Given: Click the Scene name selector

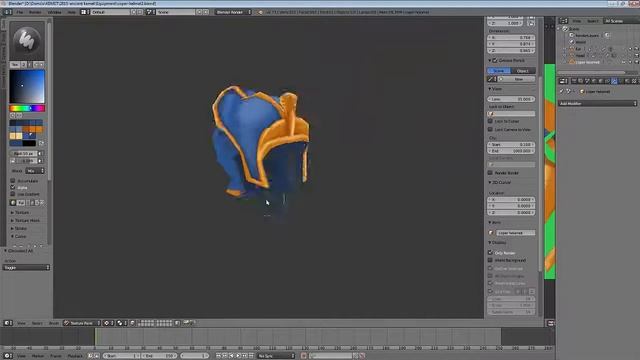Looking at the screenshot, I should coord(176,12).
